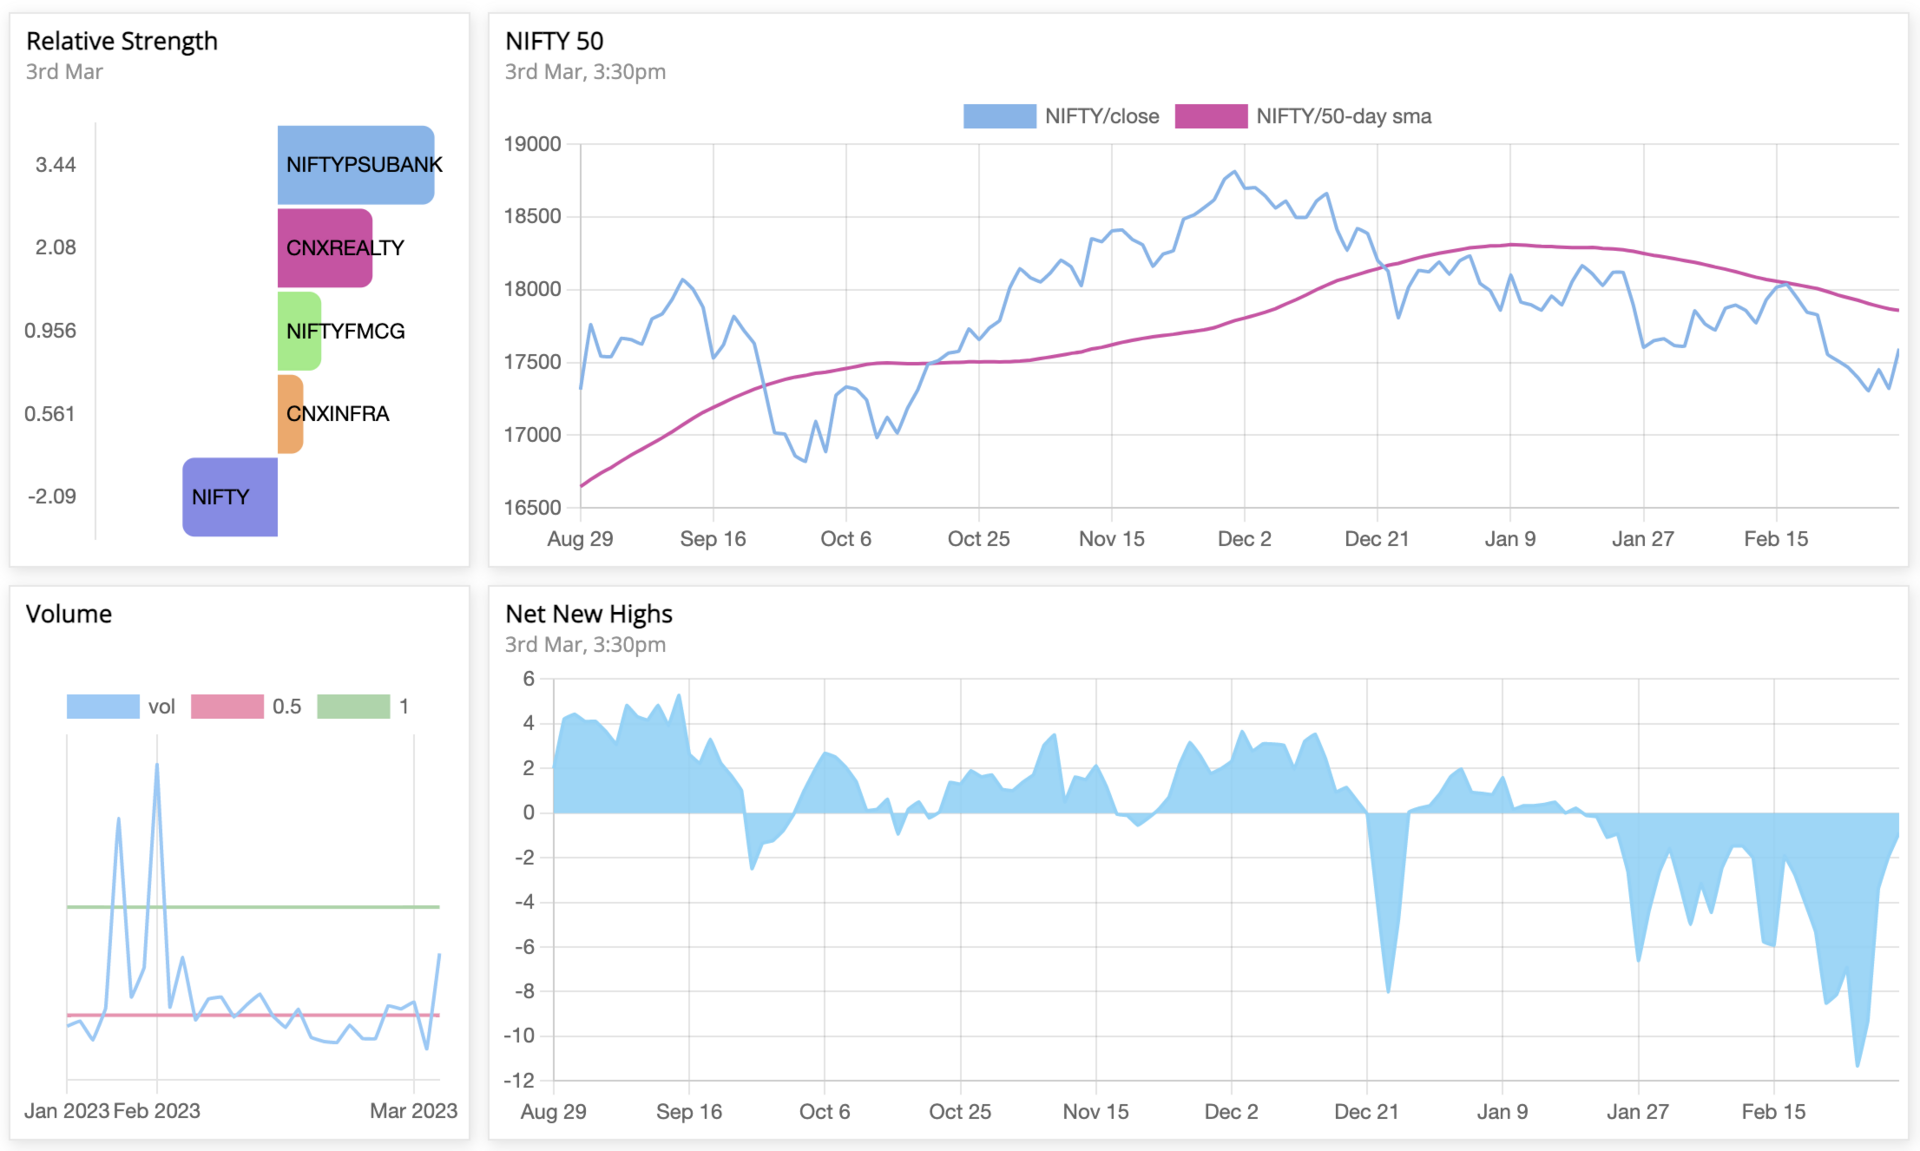The height and width of the screenshot is (1151, 1920).
Task: Select the NIFTYFMCG relative strength bar
Action: 299,331
